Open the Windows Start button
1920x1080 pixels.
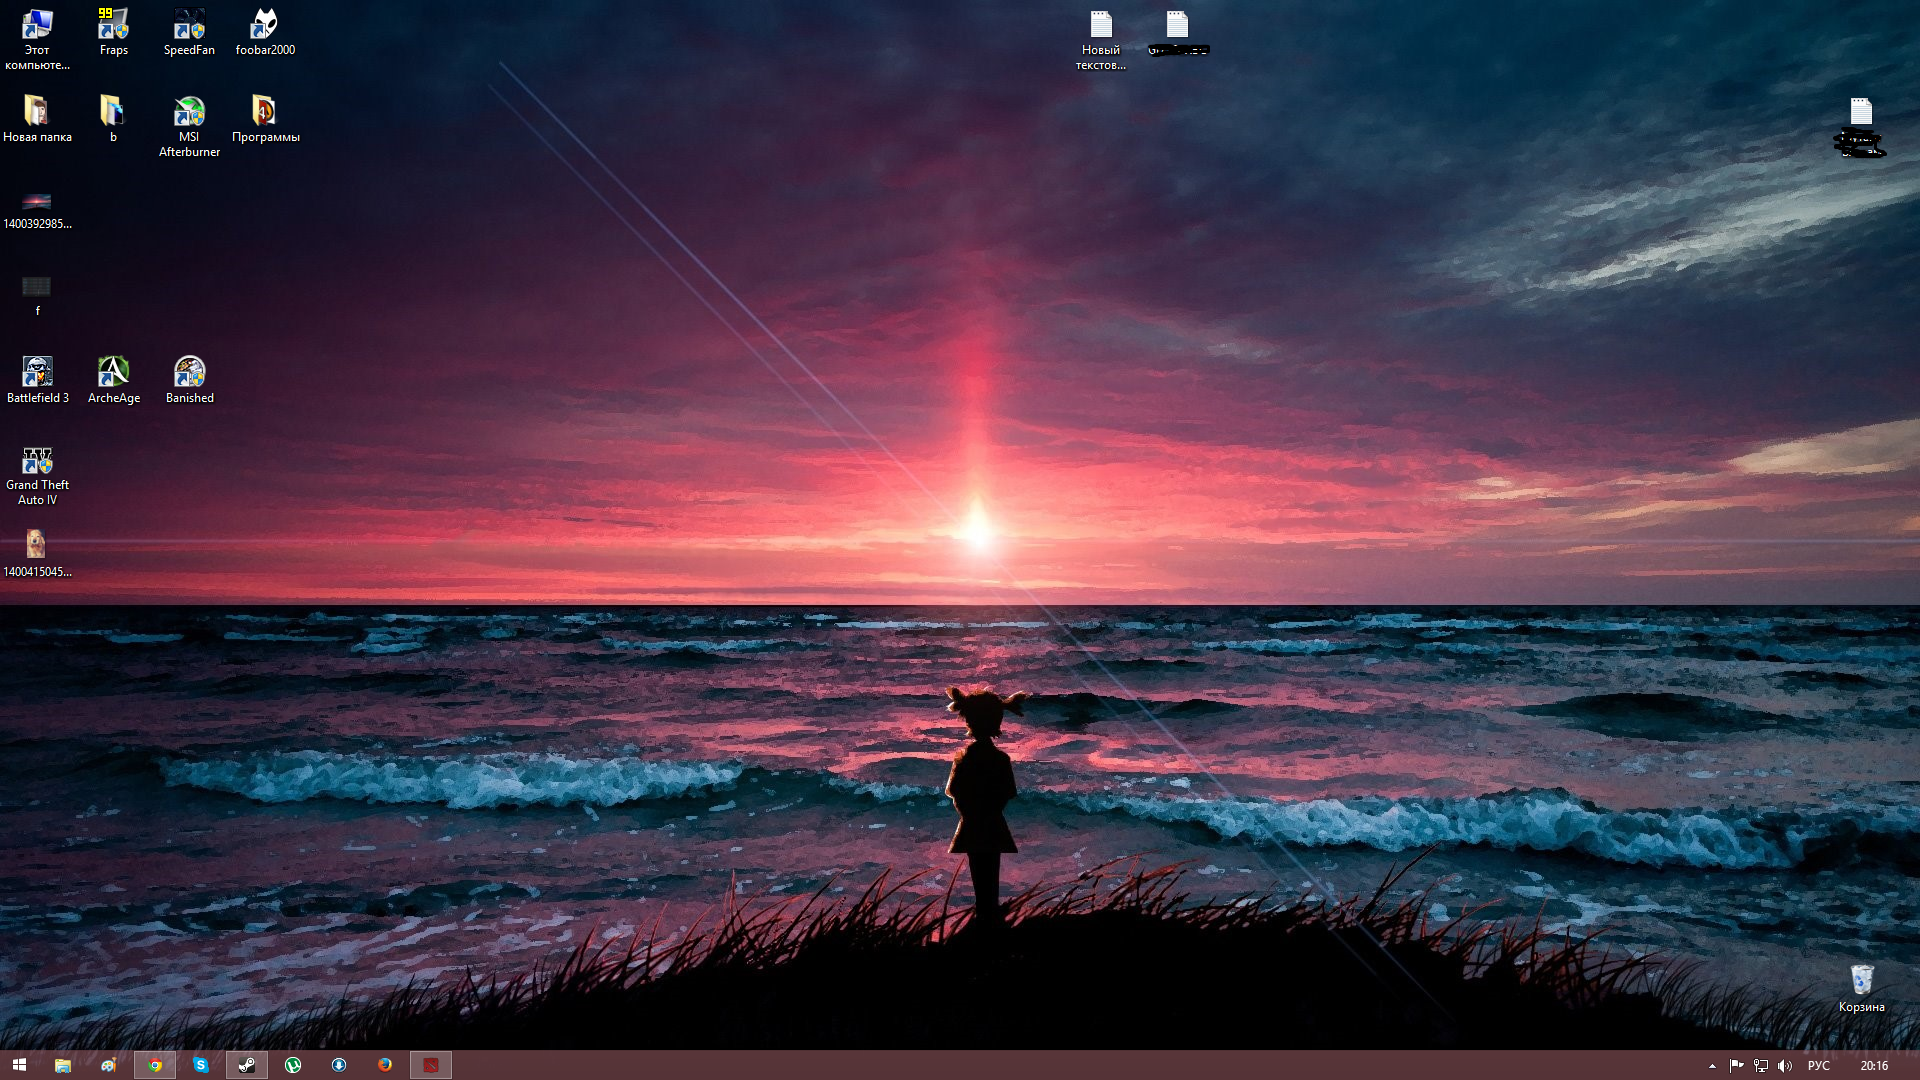click(x=19, y=1065)
